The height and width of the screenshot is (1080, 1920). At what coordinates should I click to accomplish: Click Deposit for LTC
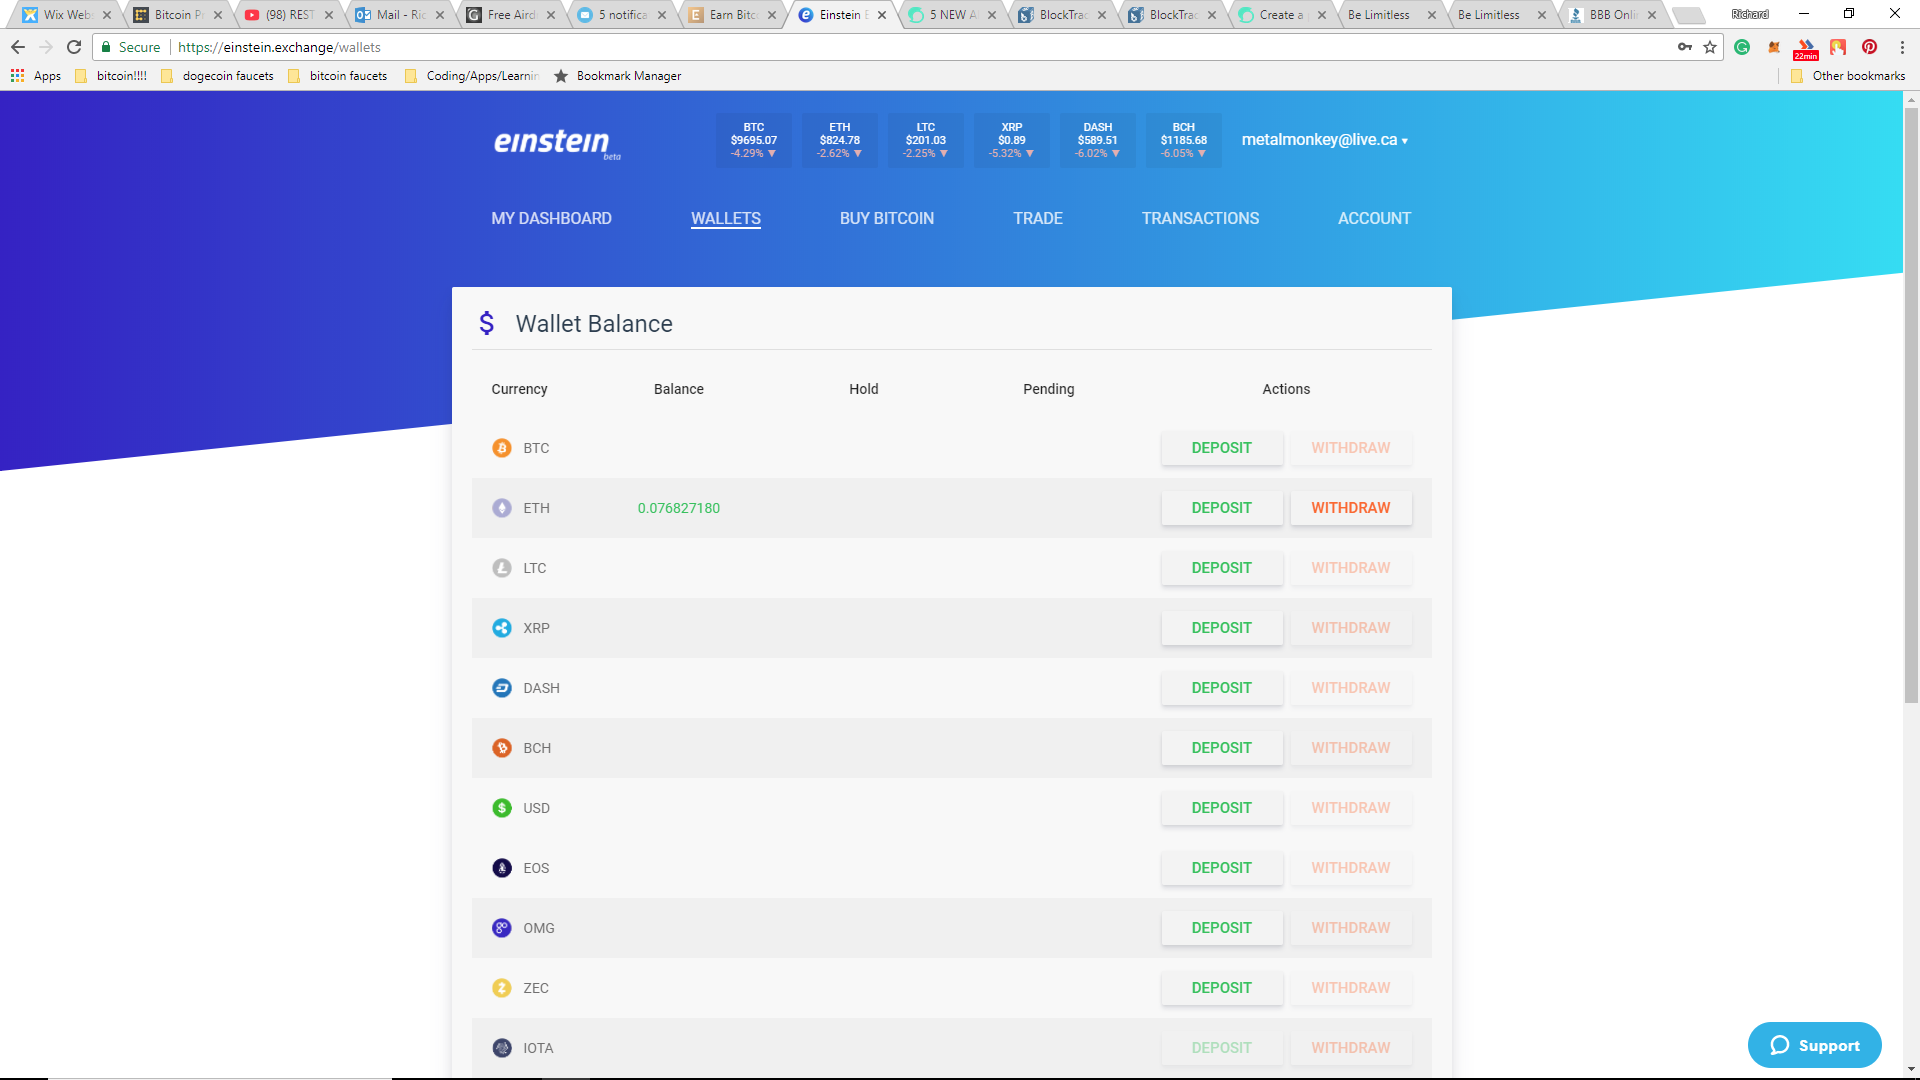[x=1222, y=568]
